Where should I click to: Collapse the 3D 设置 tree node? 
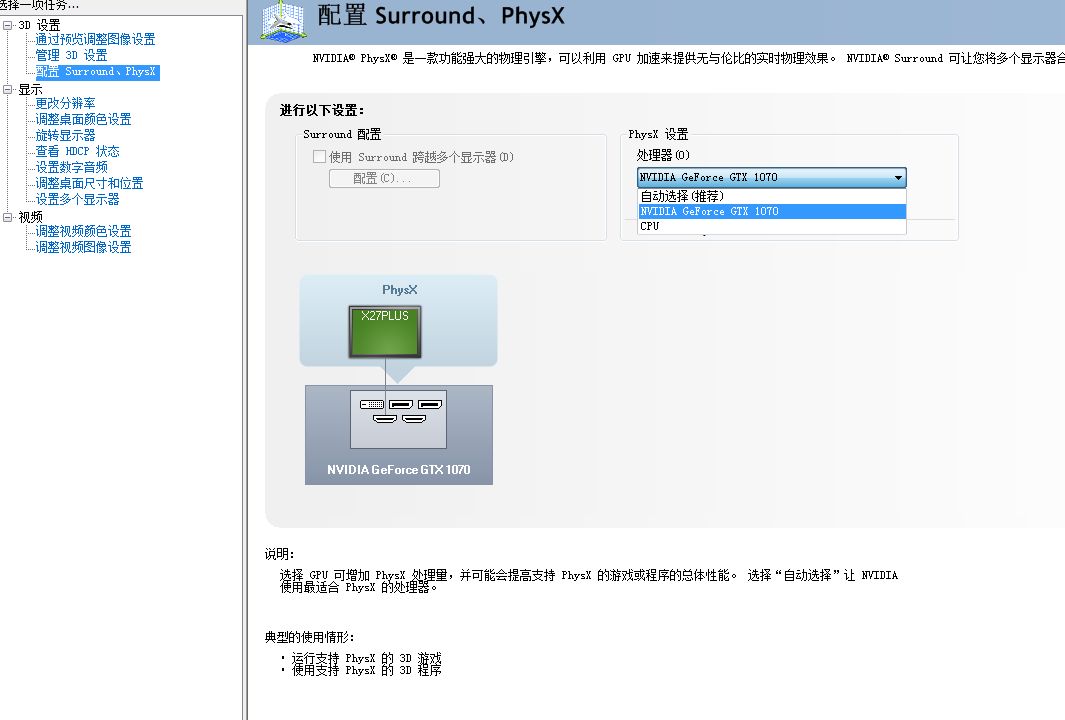click(8, 25)
